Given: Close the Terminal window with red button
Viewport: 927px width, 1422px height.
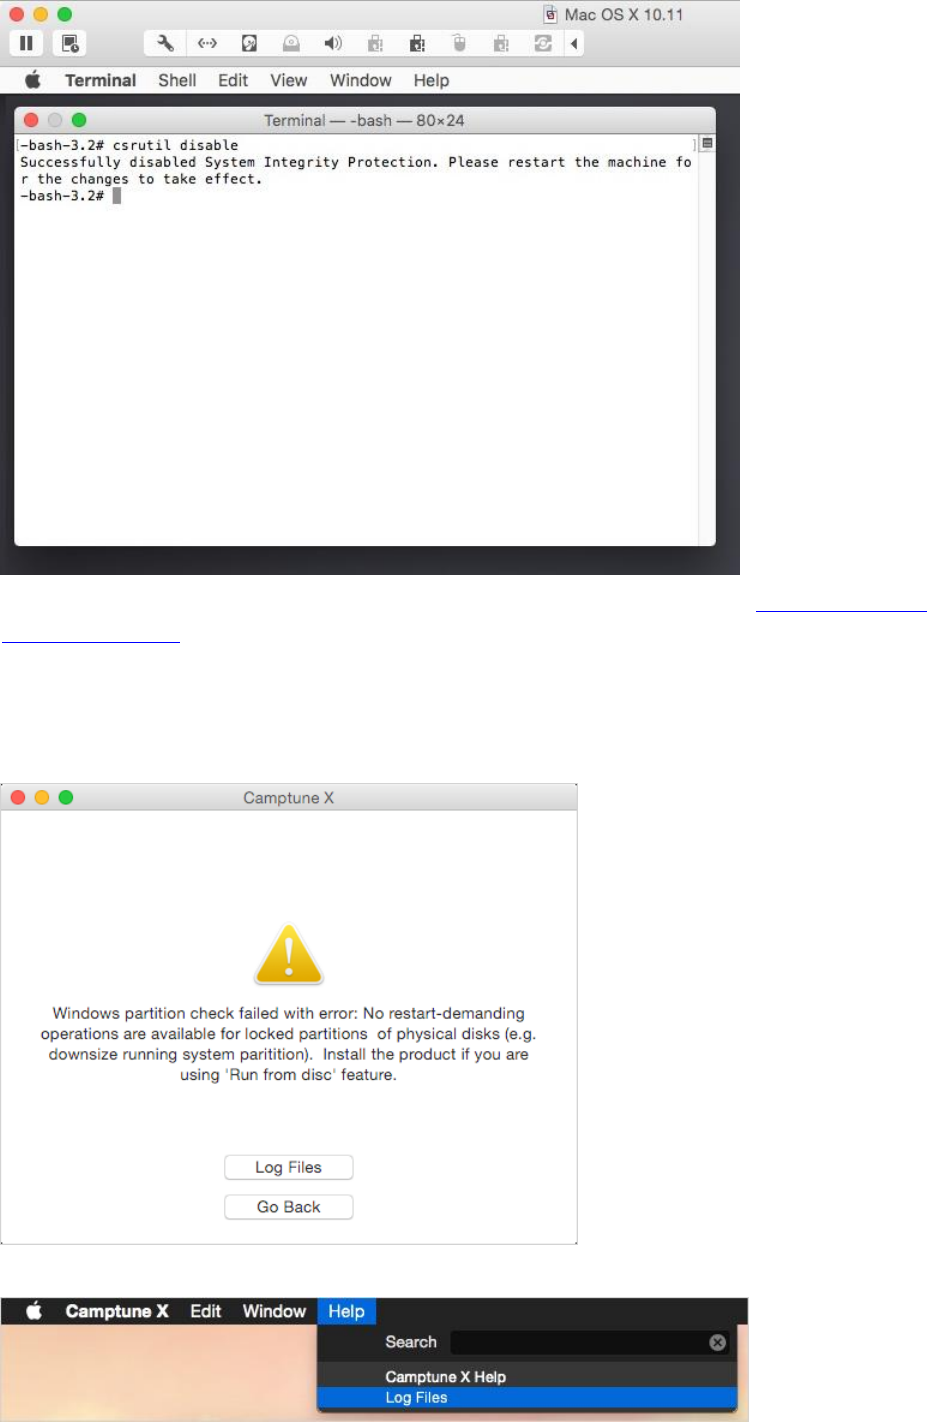Looking at the screenshot, I should click(x=31, y=120).
